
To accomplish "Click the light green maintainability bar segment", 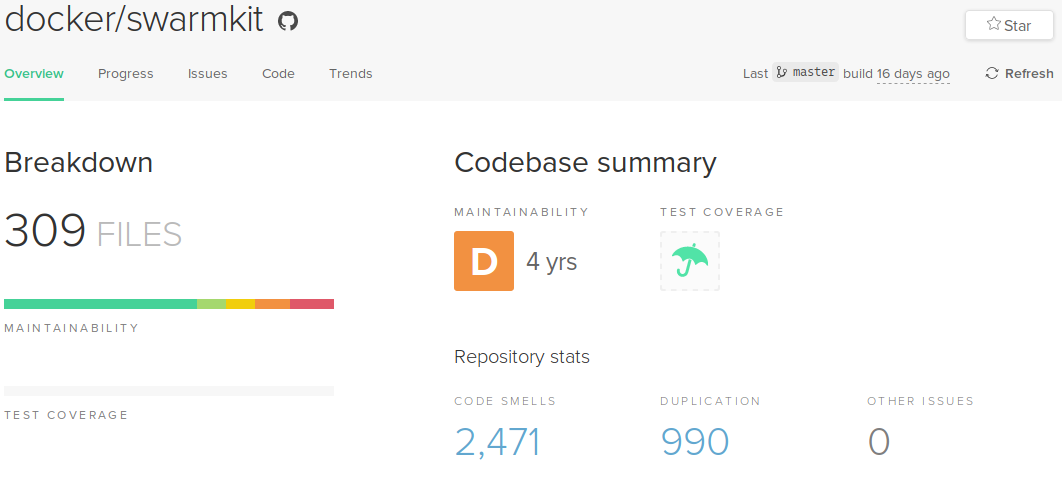I will point(211,304).
